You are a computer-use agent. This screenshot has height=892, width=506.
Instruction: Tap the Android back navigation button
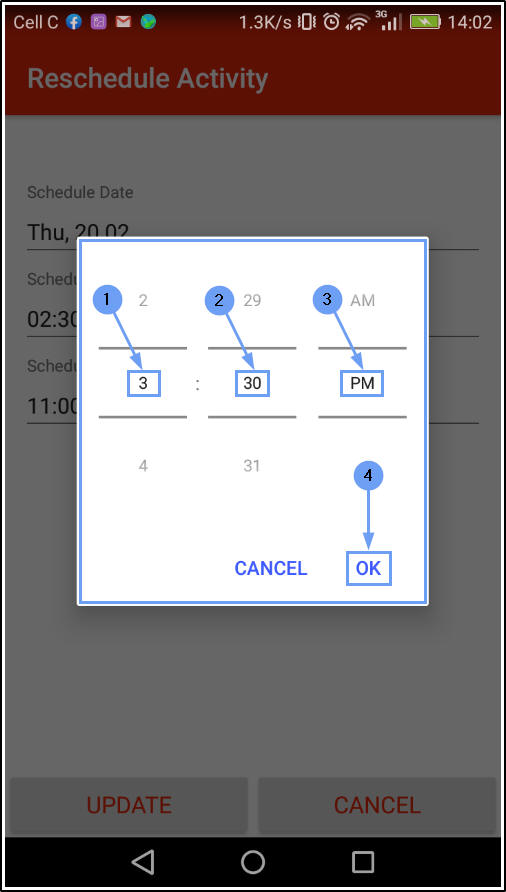click(x=143, y=862)
